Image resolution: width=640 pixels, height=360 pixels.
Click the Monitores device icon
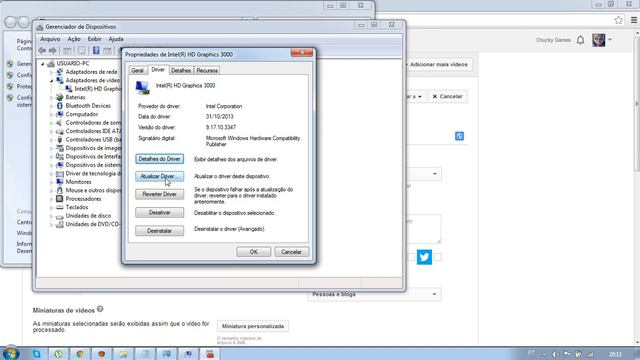60,182
